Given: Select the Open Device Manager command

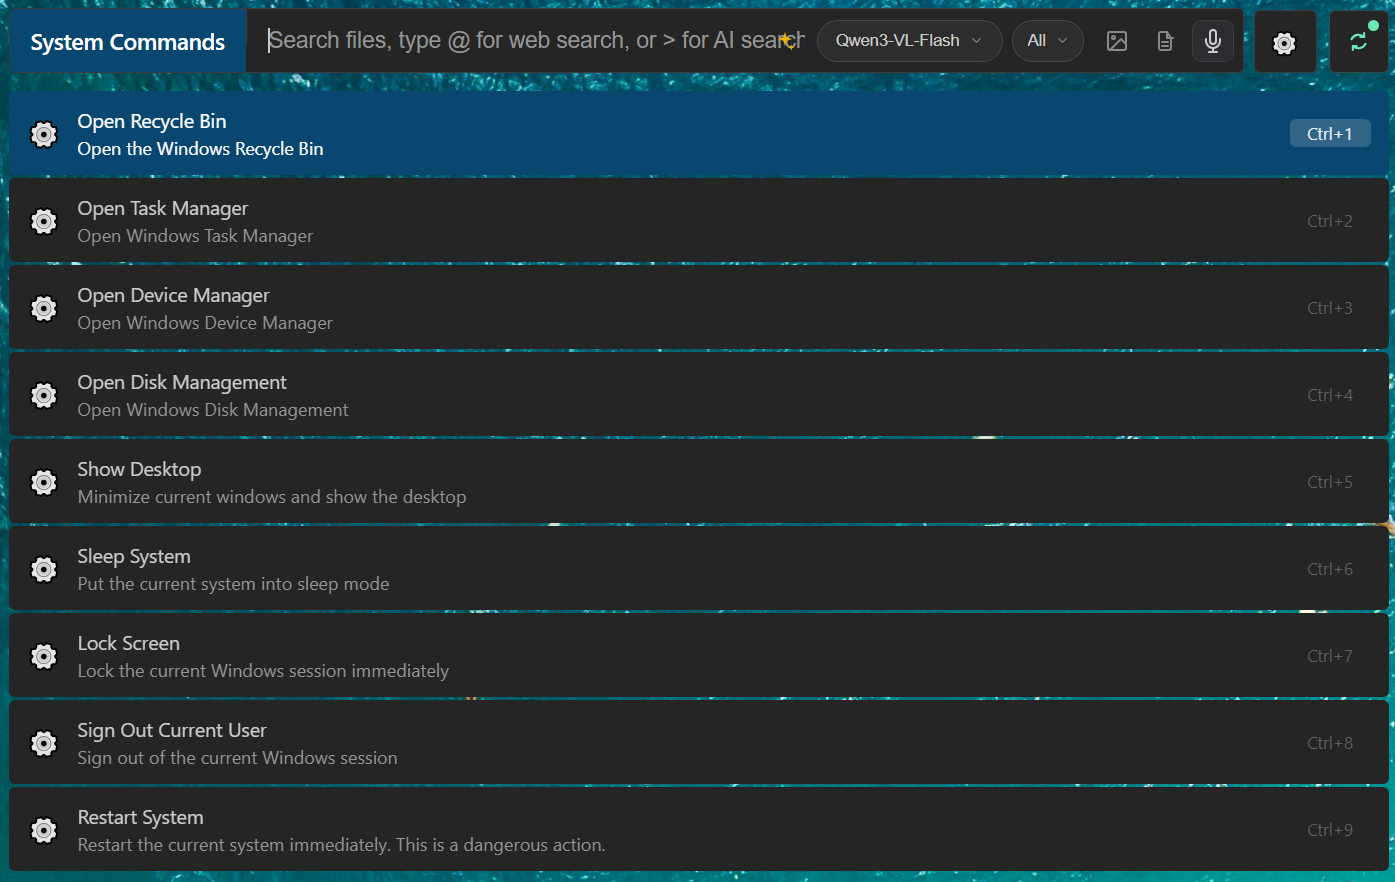Looking at the screenshot, I should click(699, 308).
